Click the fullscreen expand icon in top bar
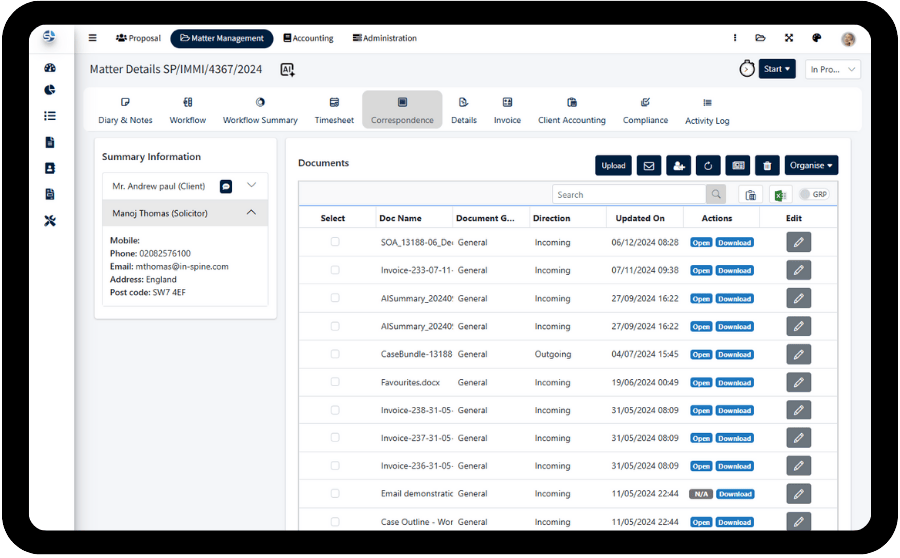This screenshot has height=558, width=900. [x=789, y=38]
